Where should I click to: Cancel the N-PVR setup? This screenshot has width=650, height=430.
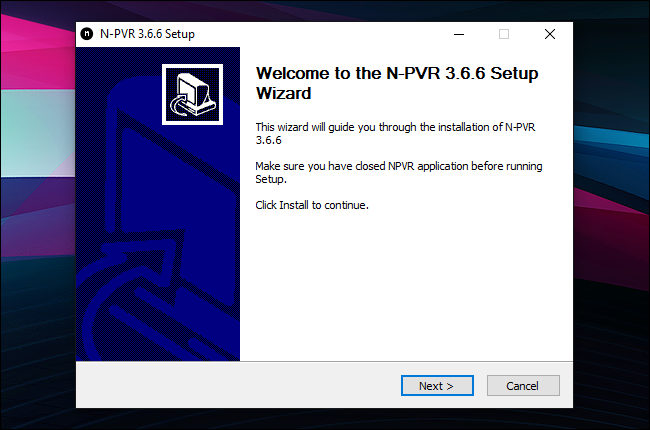coord(523,386)
